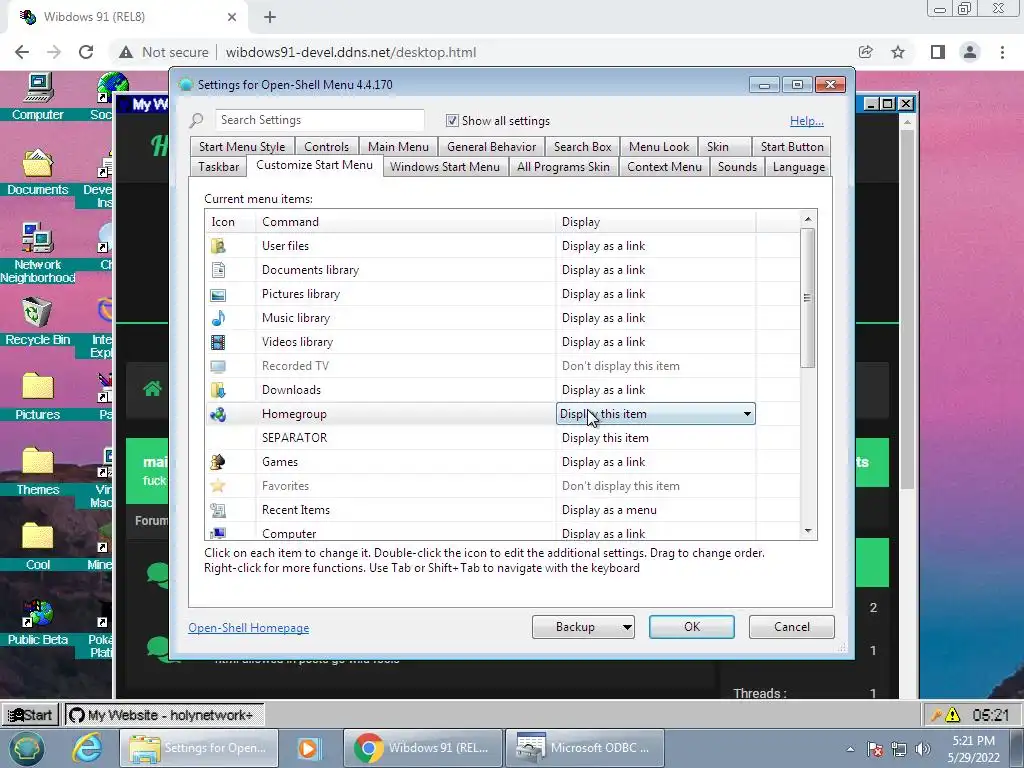Viewport: 1024px width, 768px height.
Task: Click the Downloads folder icon in list
Action: [218, 390]
